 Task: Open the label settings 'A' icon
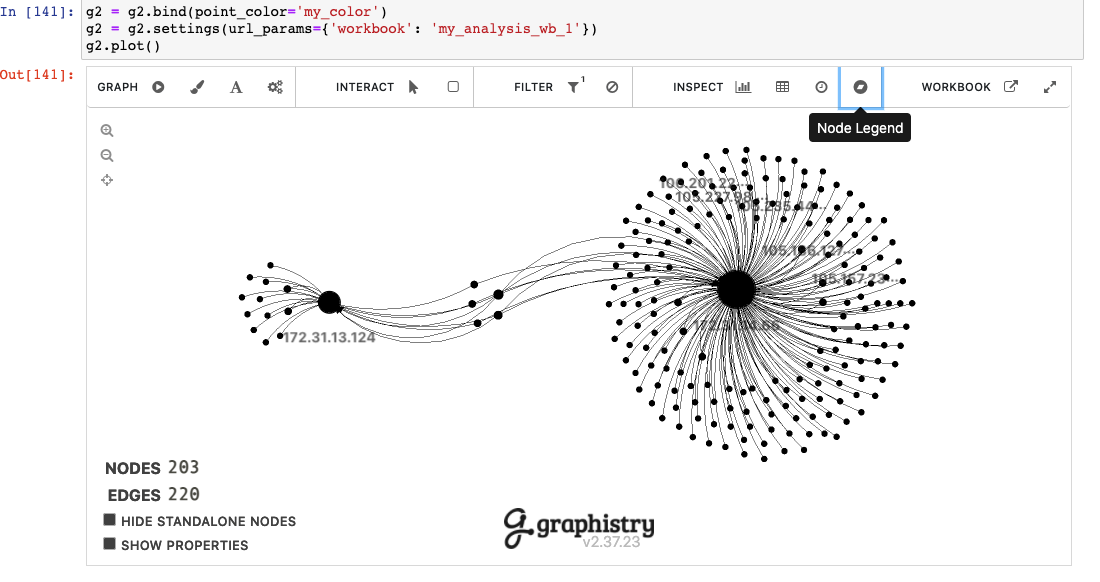tap(236, 87)
